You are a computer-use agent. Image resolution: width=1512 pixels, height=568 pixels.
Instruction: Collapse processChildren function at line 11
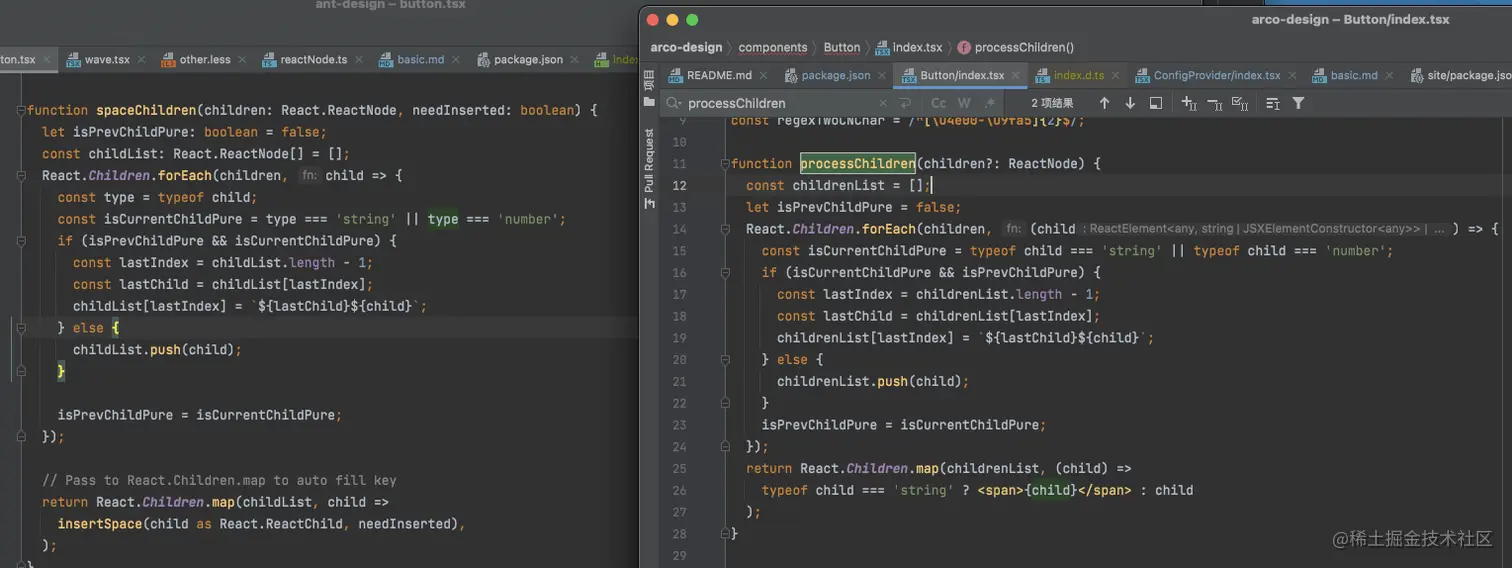724,164
